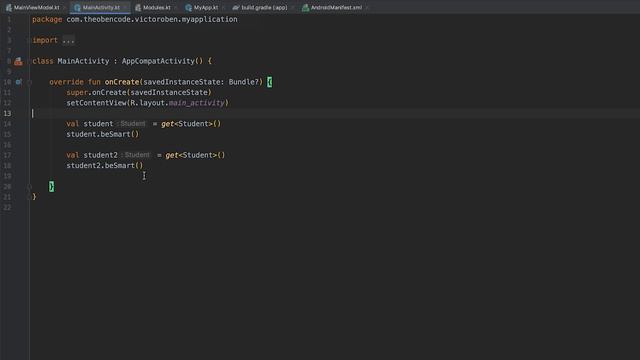Click line number 13 in the gutter

pos(7,113)
